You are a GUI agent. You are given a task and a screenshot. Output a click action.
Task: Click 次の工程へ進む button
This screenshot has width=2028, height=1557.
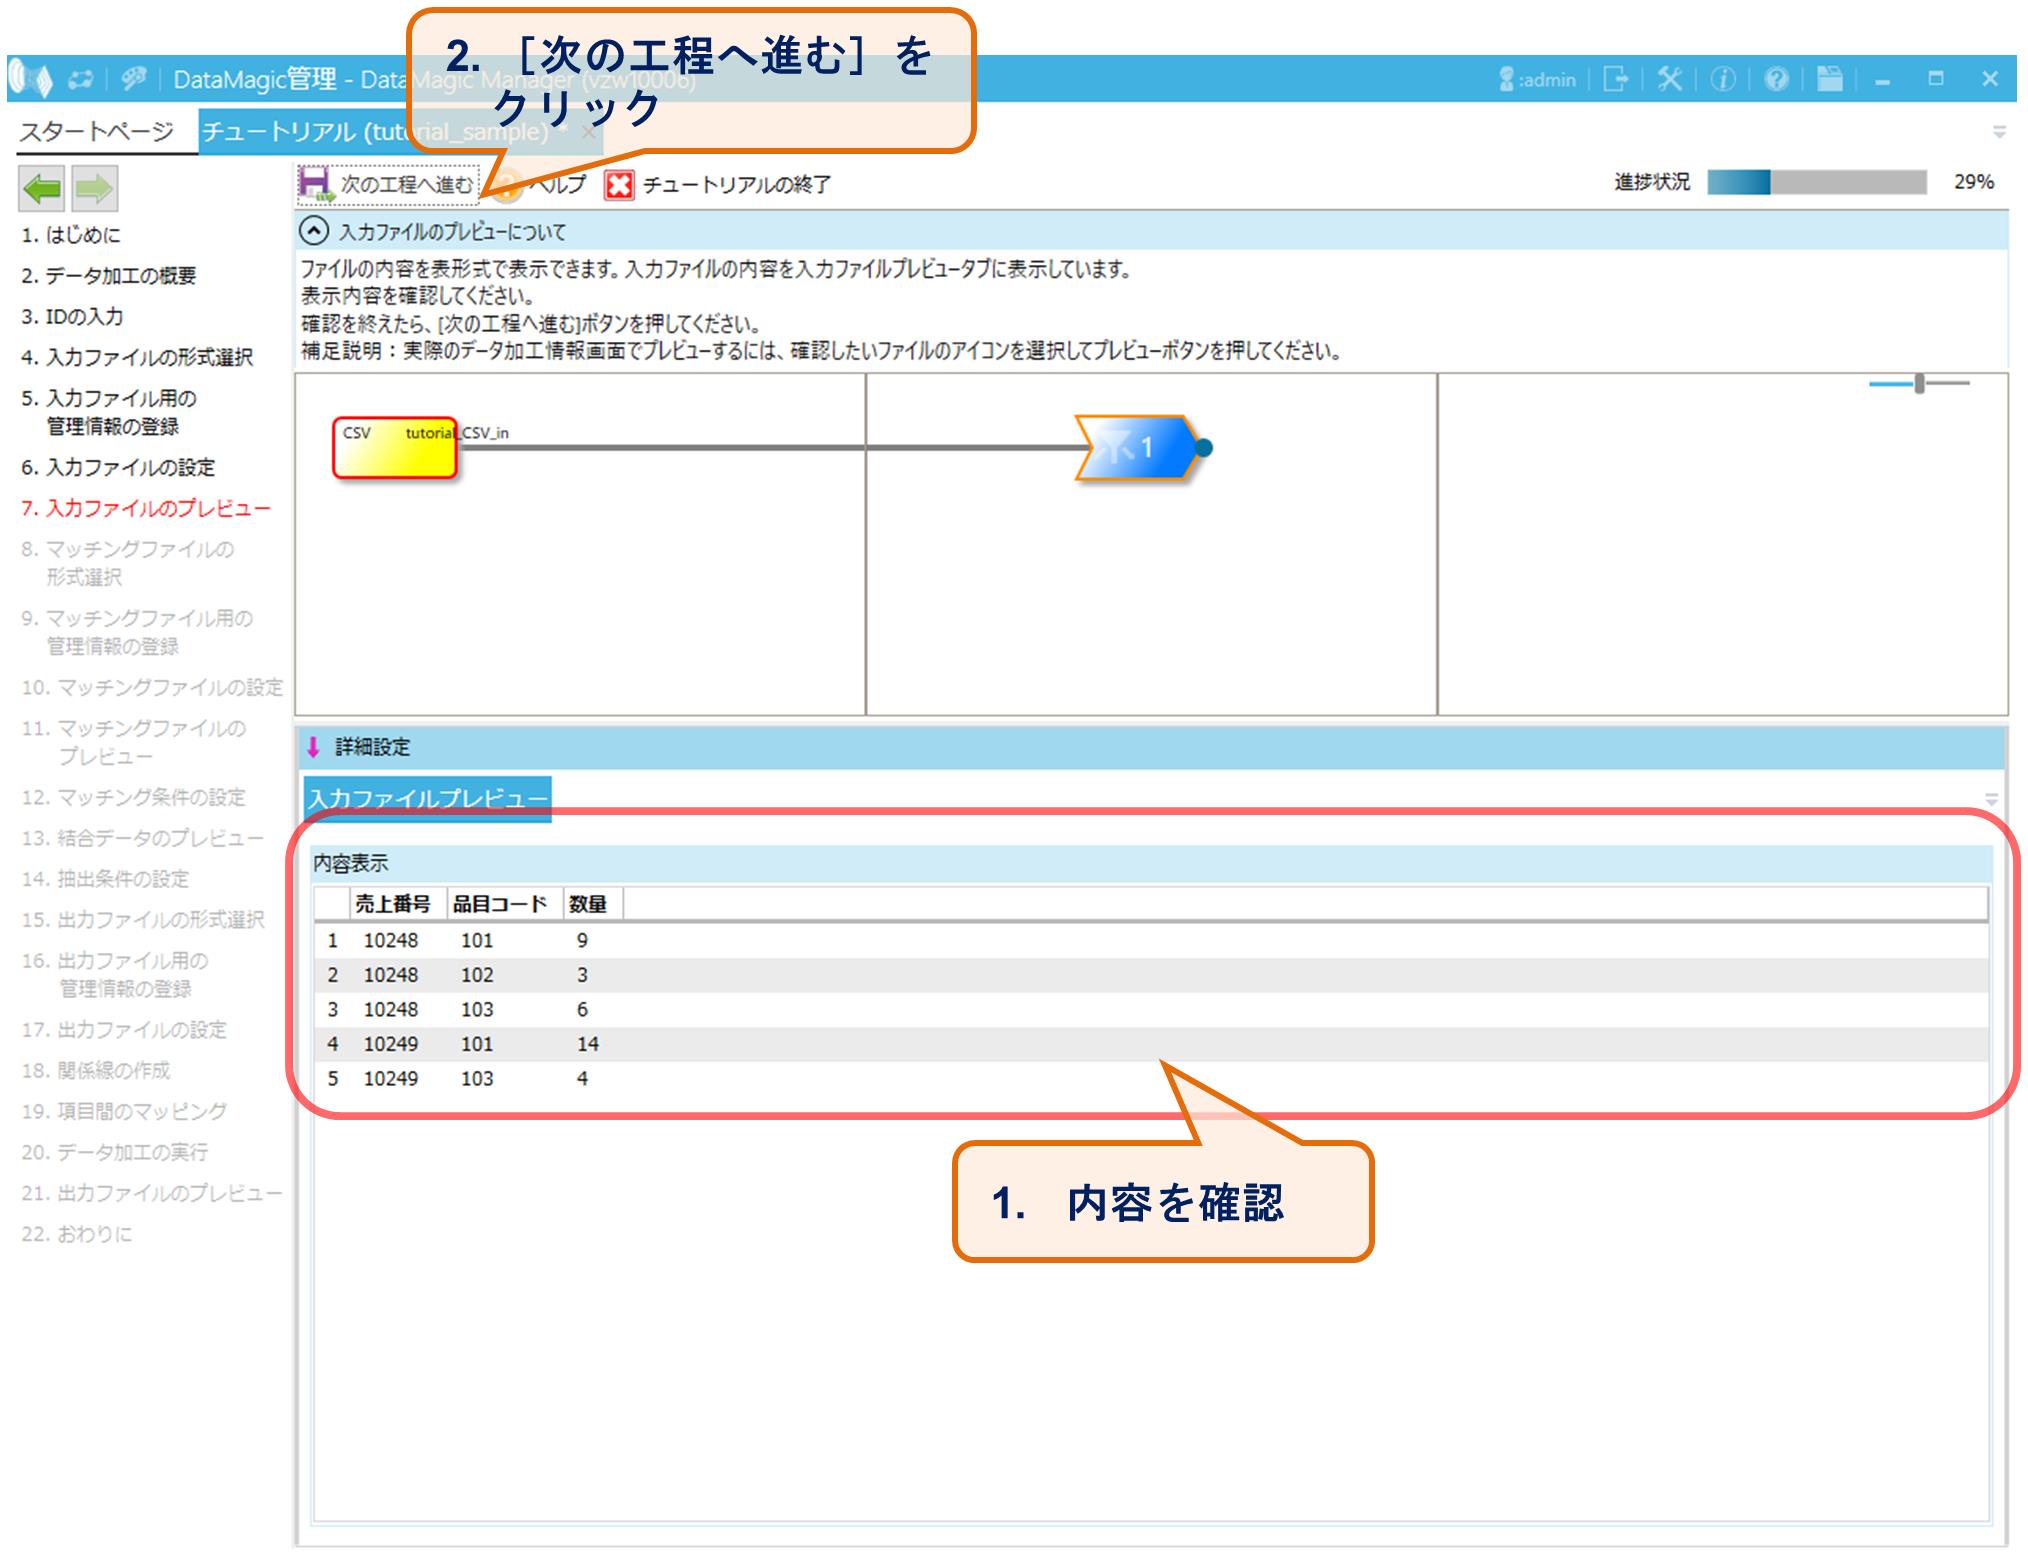point(388,185)
